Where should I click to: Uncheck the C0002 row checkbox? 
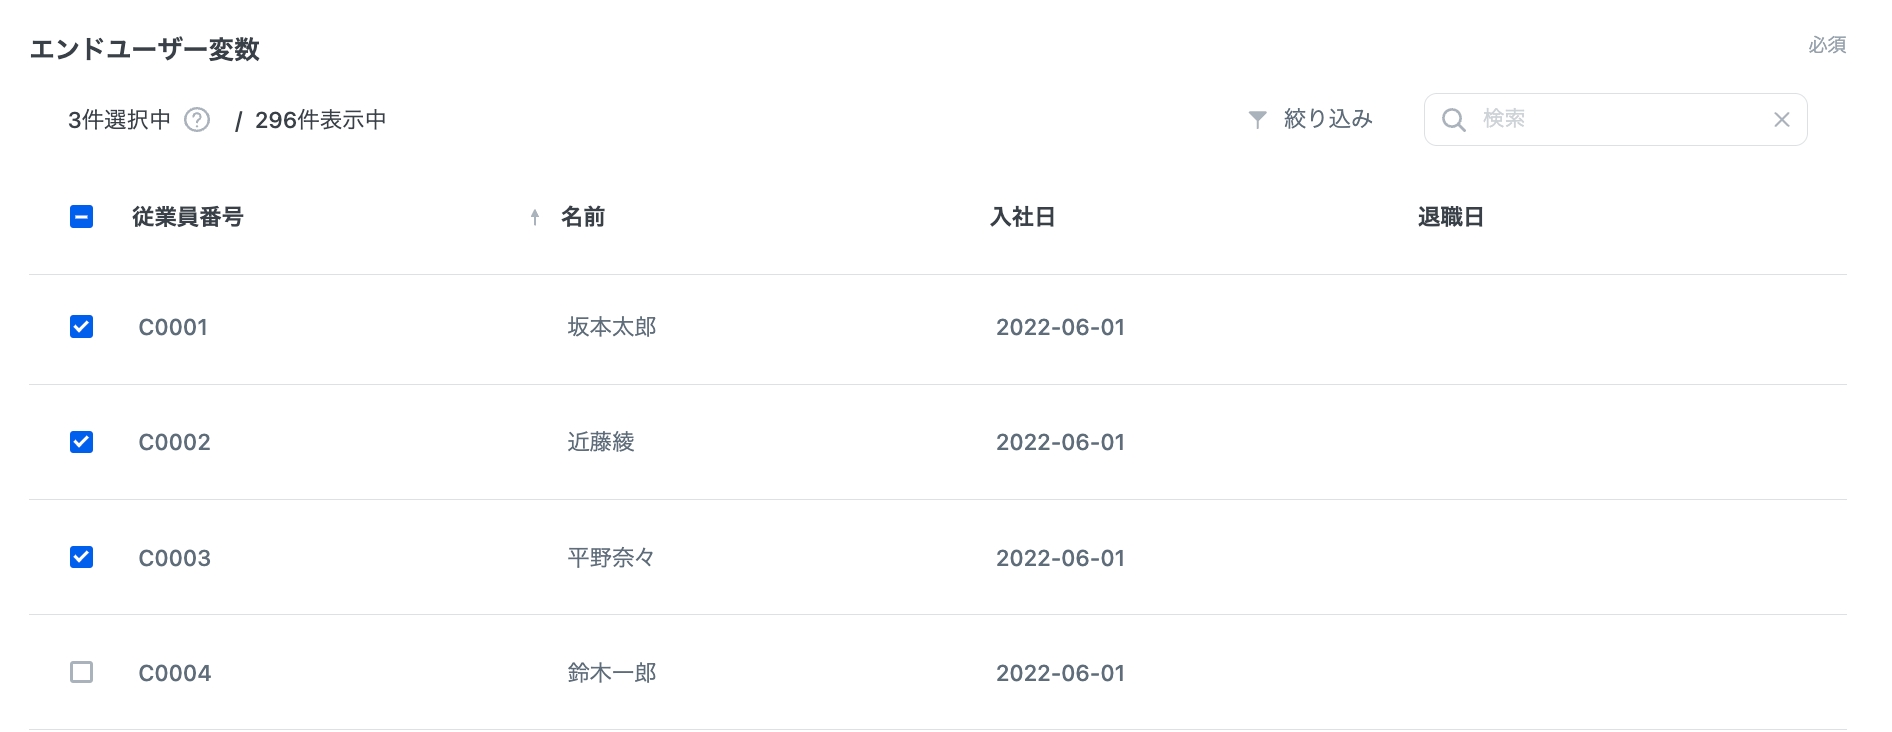pos(82,442)
